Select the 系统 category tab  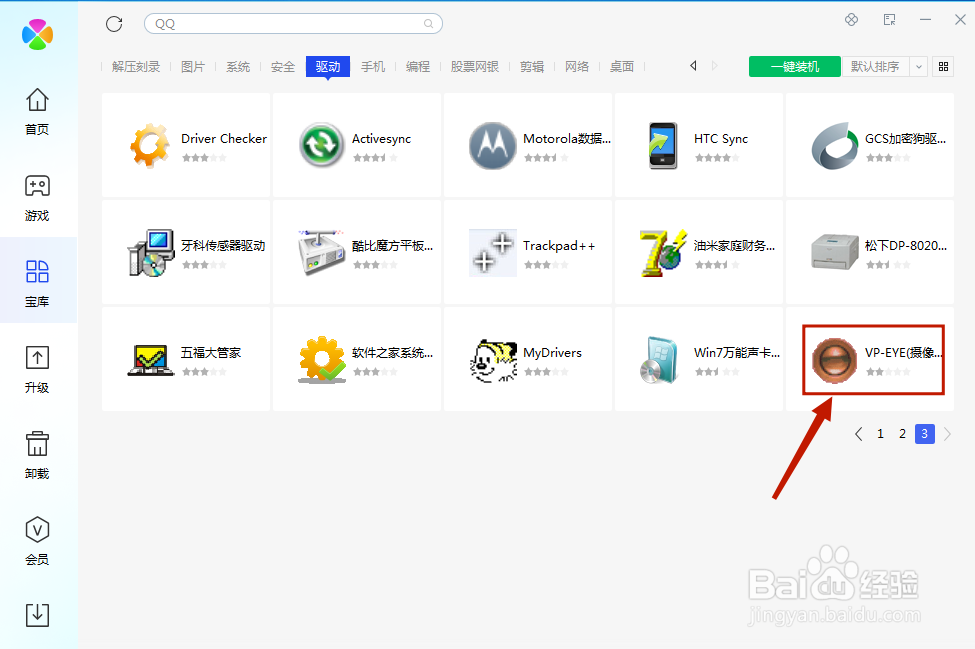click(238, 67)
